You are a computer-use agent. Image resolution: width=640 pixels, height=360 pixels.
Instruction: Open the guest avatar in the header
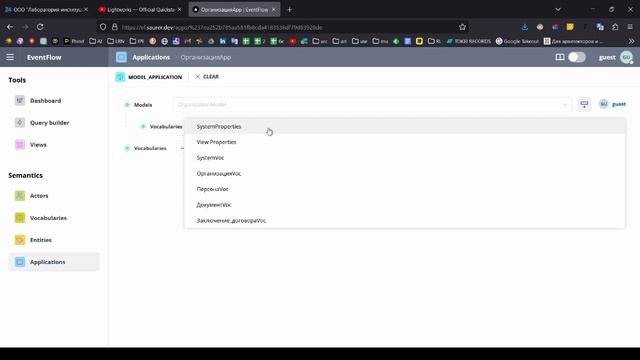pyautogui.click(x=627, y=57)
